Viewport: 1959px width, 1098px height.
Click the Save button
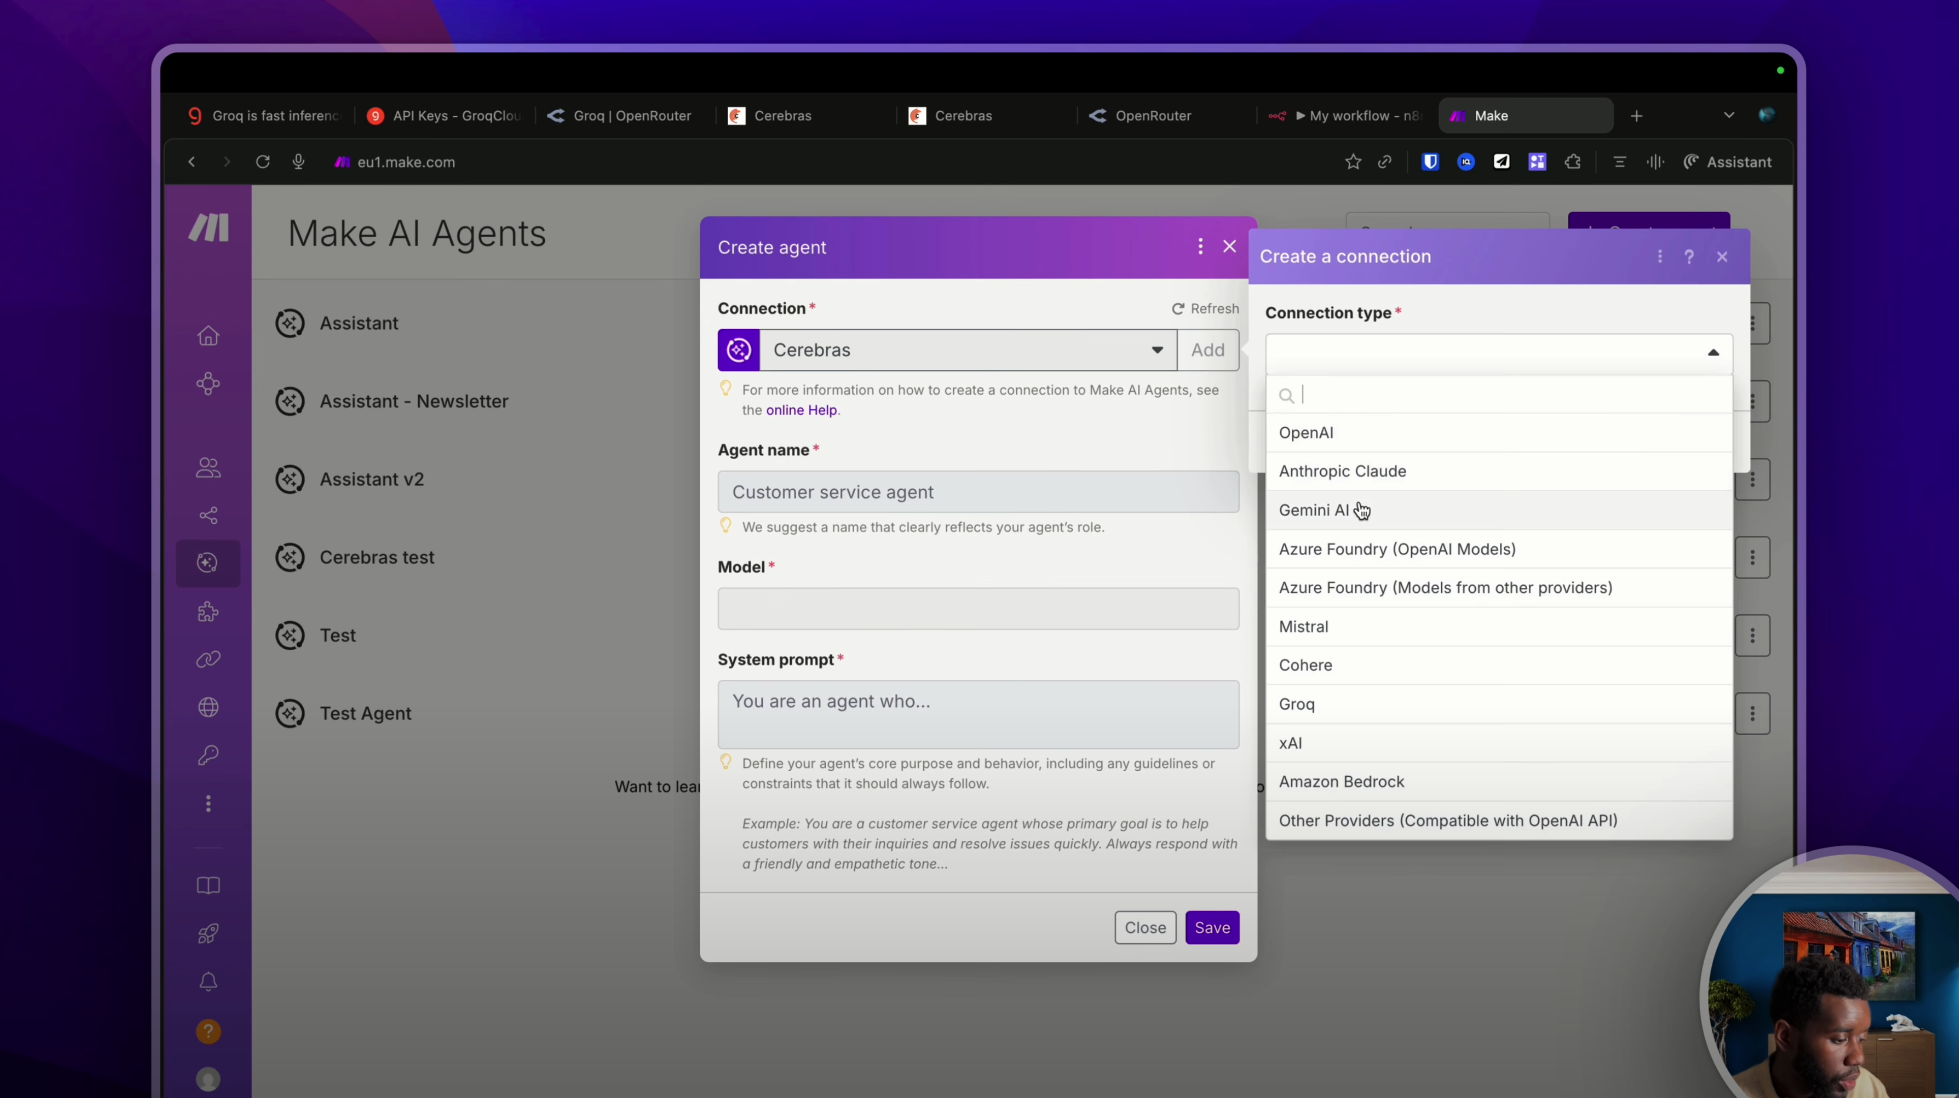(1212, 928)
